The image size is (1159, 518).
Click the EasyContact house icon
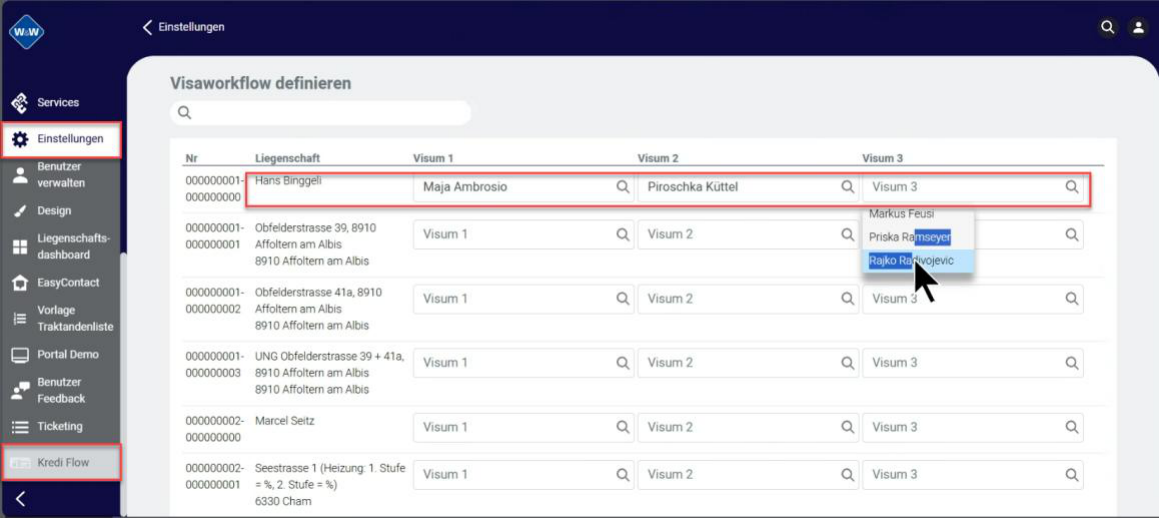pyautogui.click(x=20, y=283)
